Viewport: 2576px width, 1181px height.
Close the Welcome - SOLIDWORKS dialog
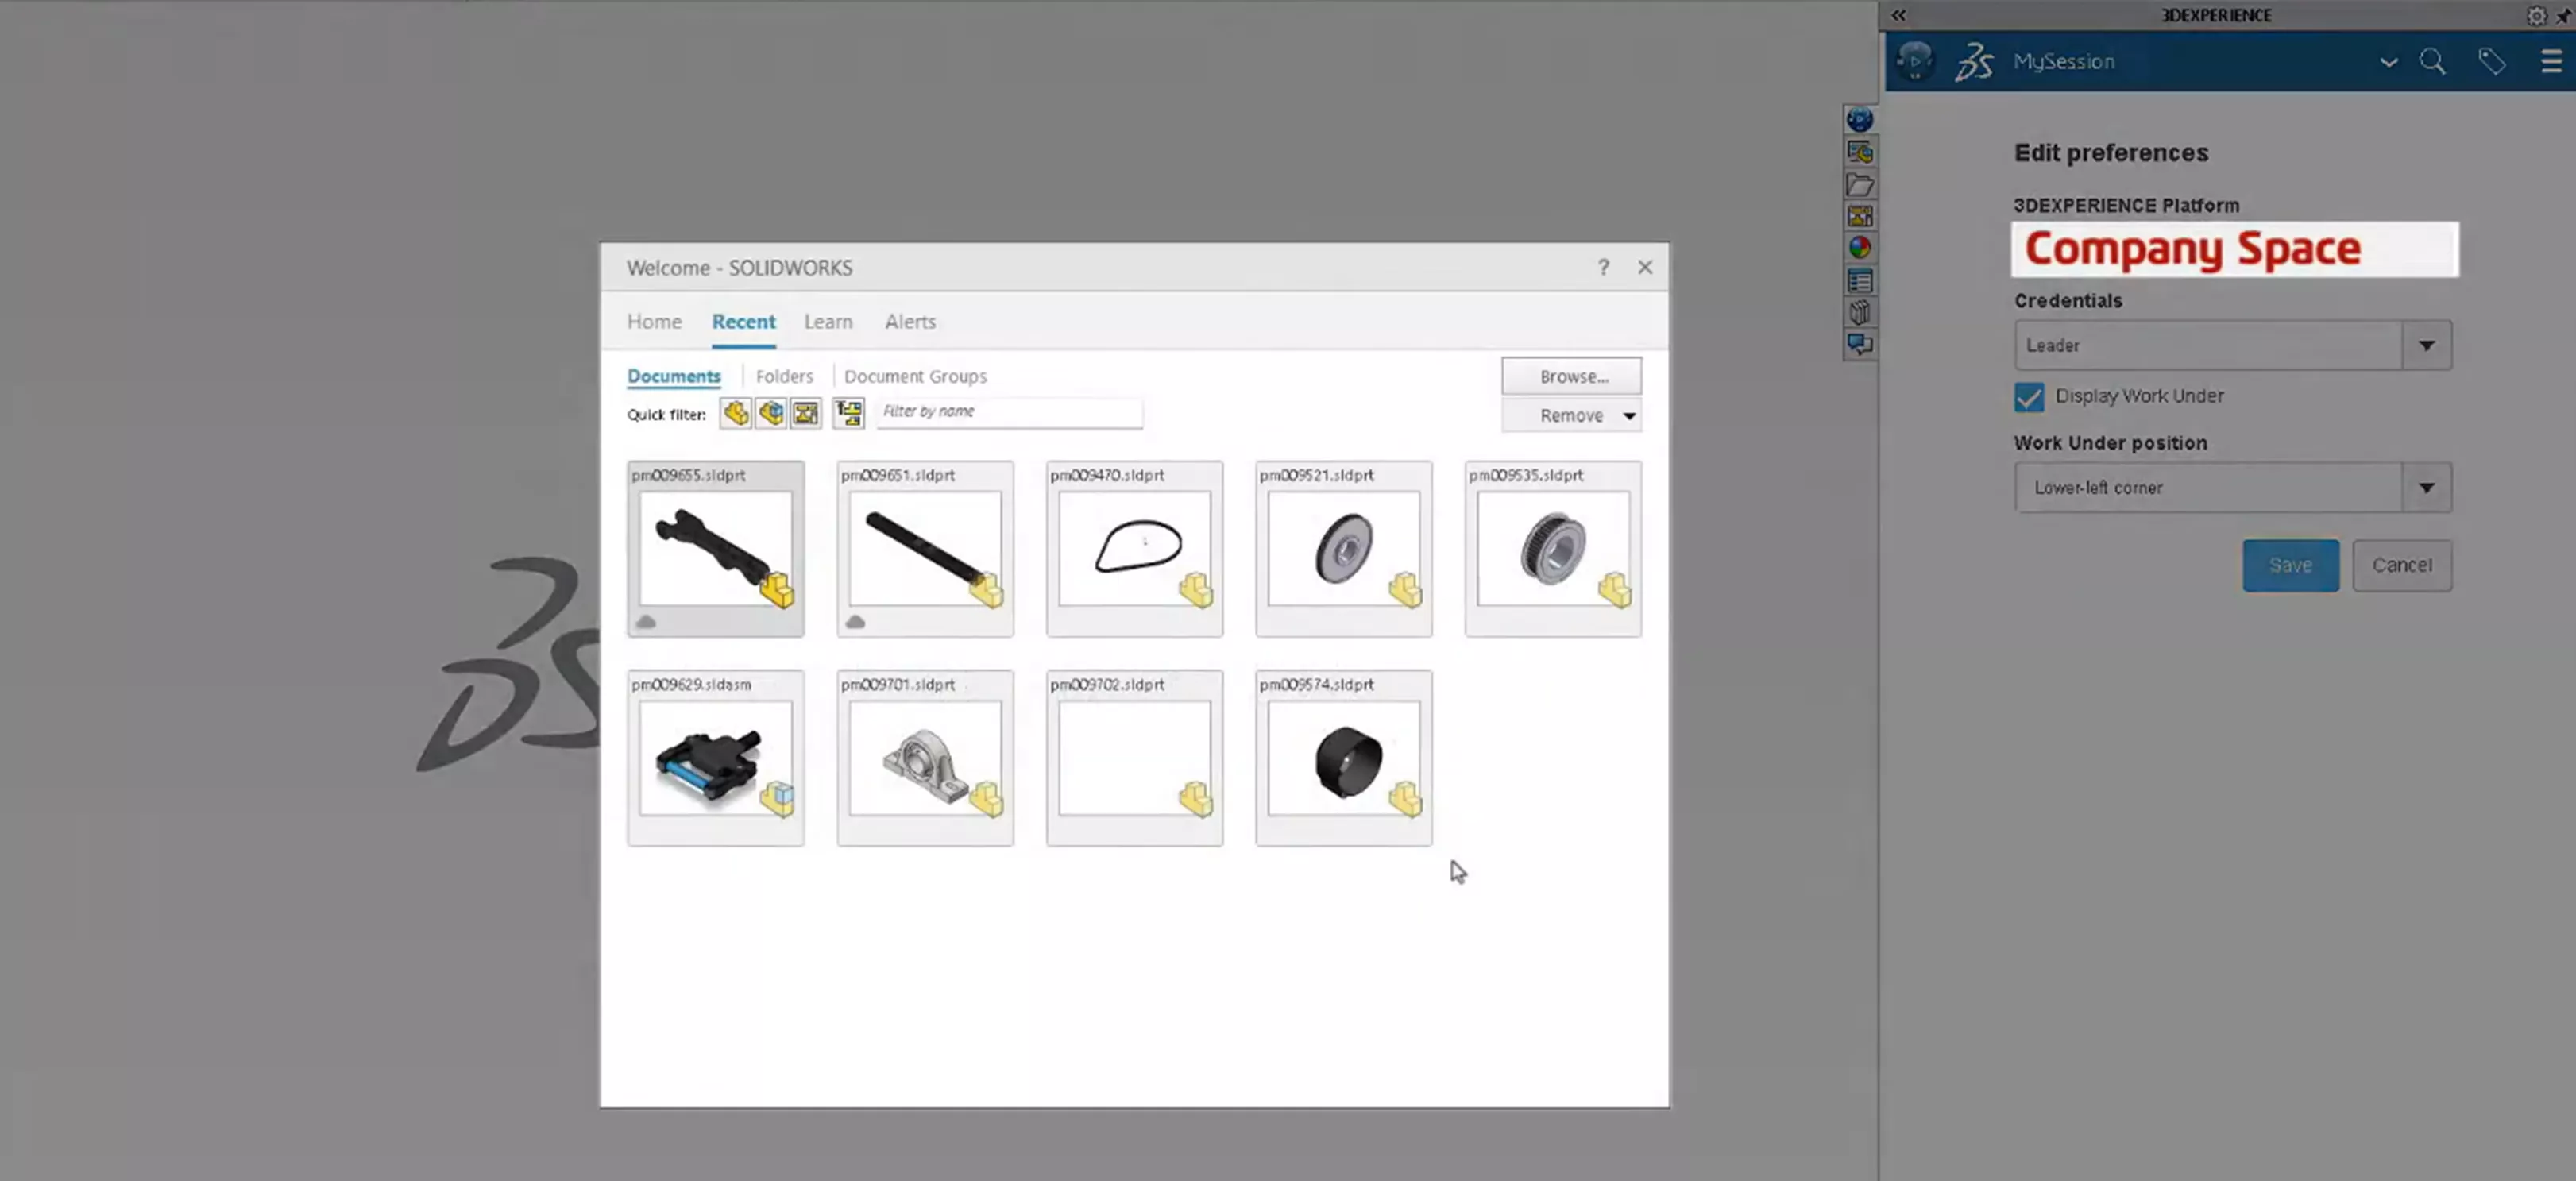(x=1645, y=267)
